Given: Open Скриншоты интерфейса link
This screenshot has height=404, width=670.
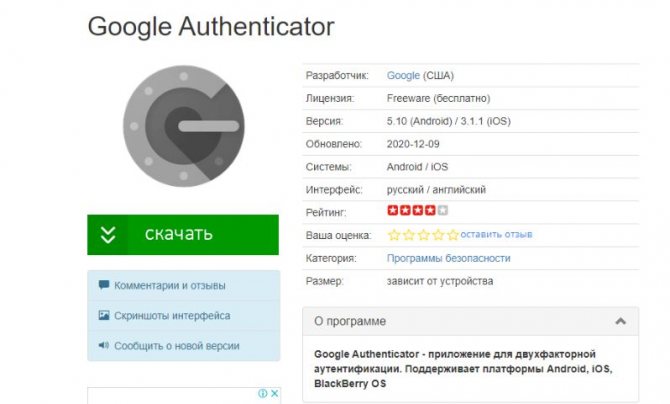Looking at the screenshot, I should (172, 316).
